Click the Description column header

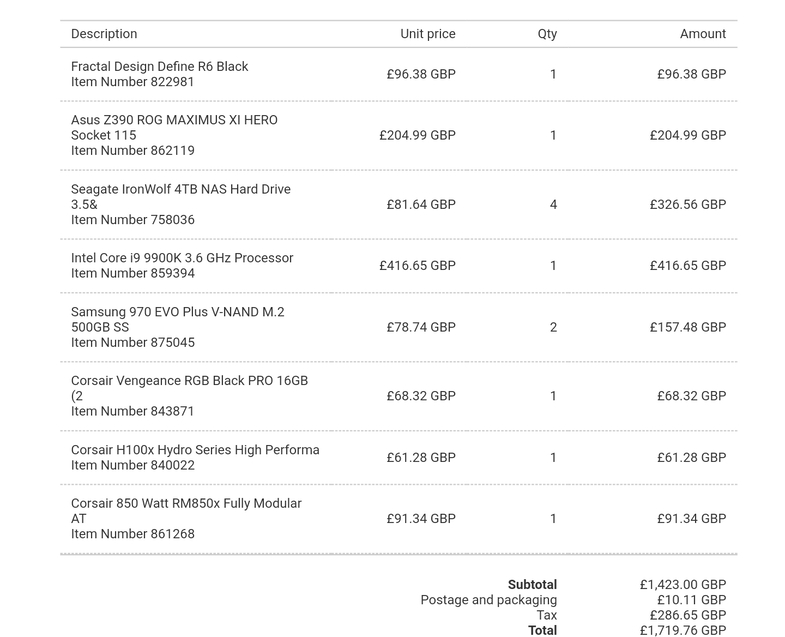point(104,34)
